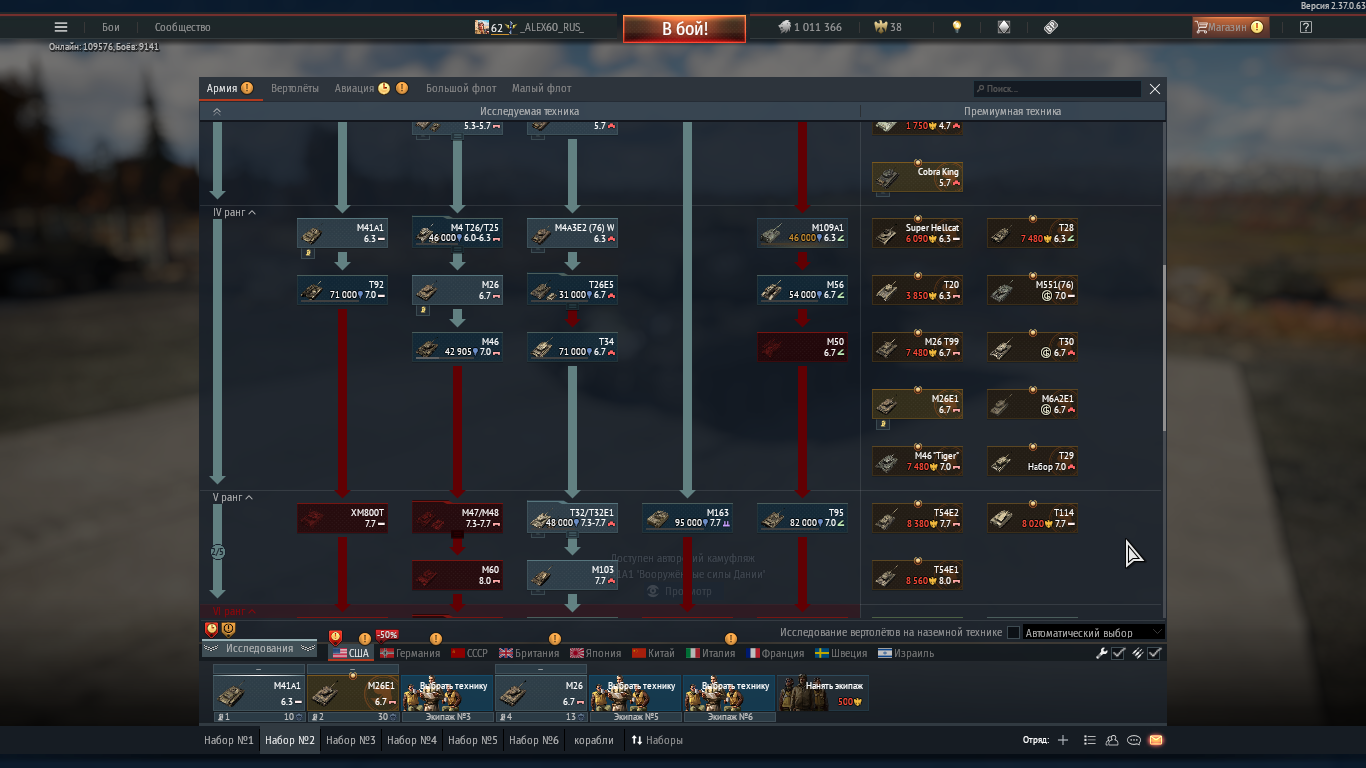This screenshot has height=768, width=1366.
Task: Select the T92 vehicle card
Action: tap(342, 290)
